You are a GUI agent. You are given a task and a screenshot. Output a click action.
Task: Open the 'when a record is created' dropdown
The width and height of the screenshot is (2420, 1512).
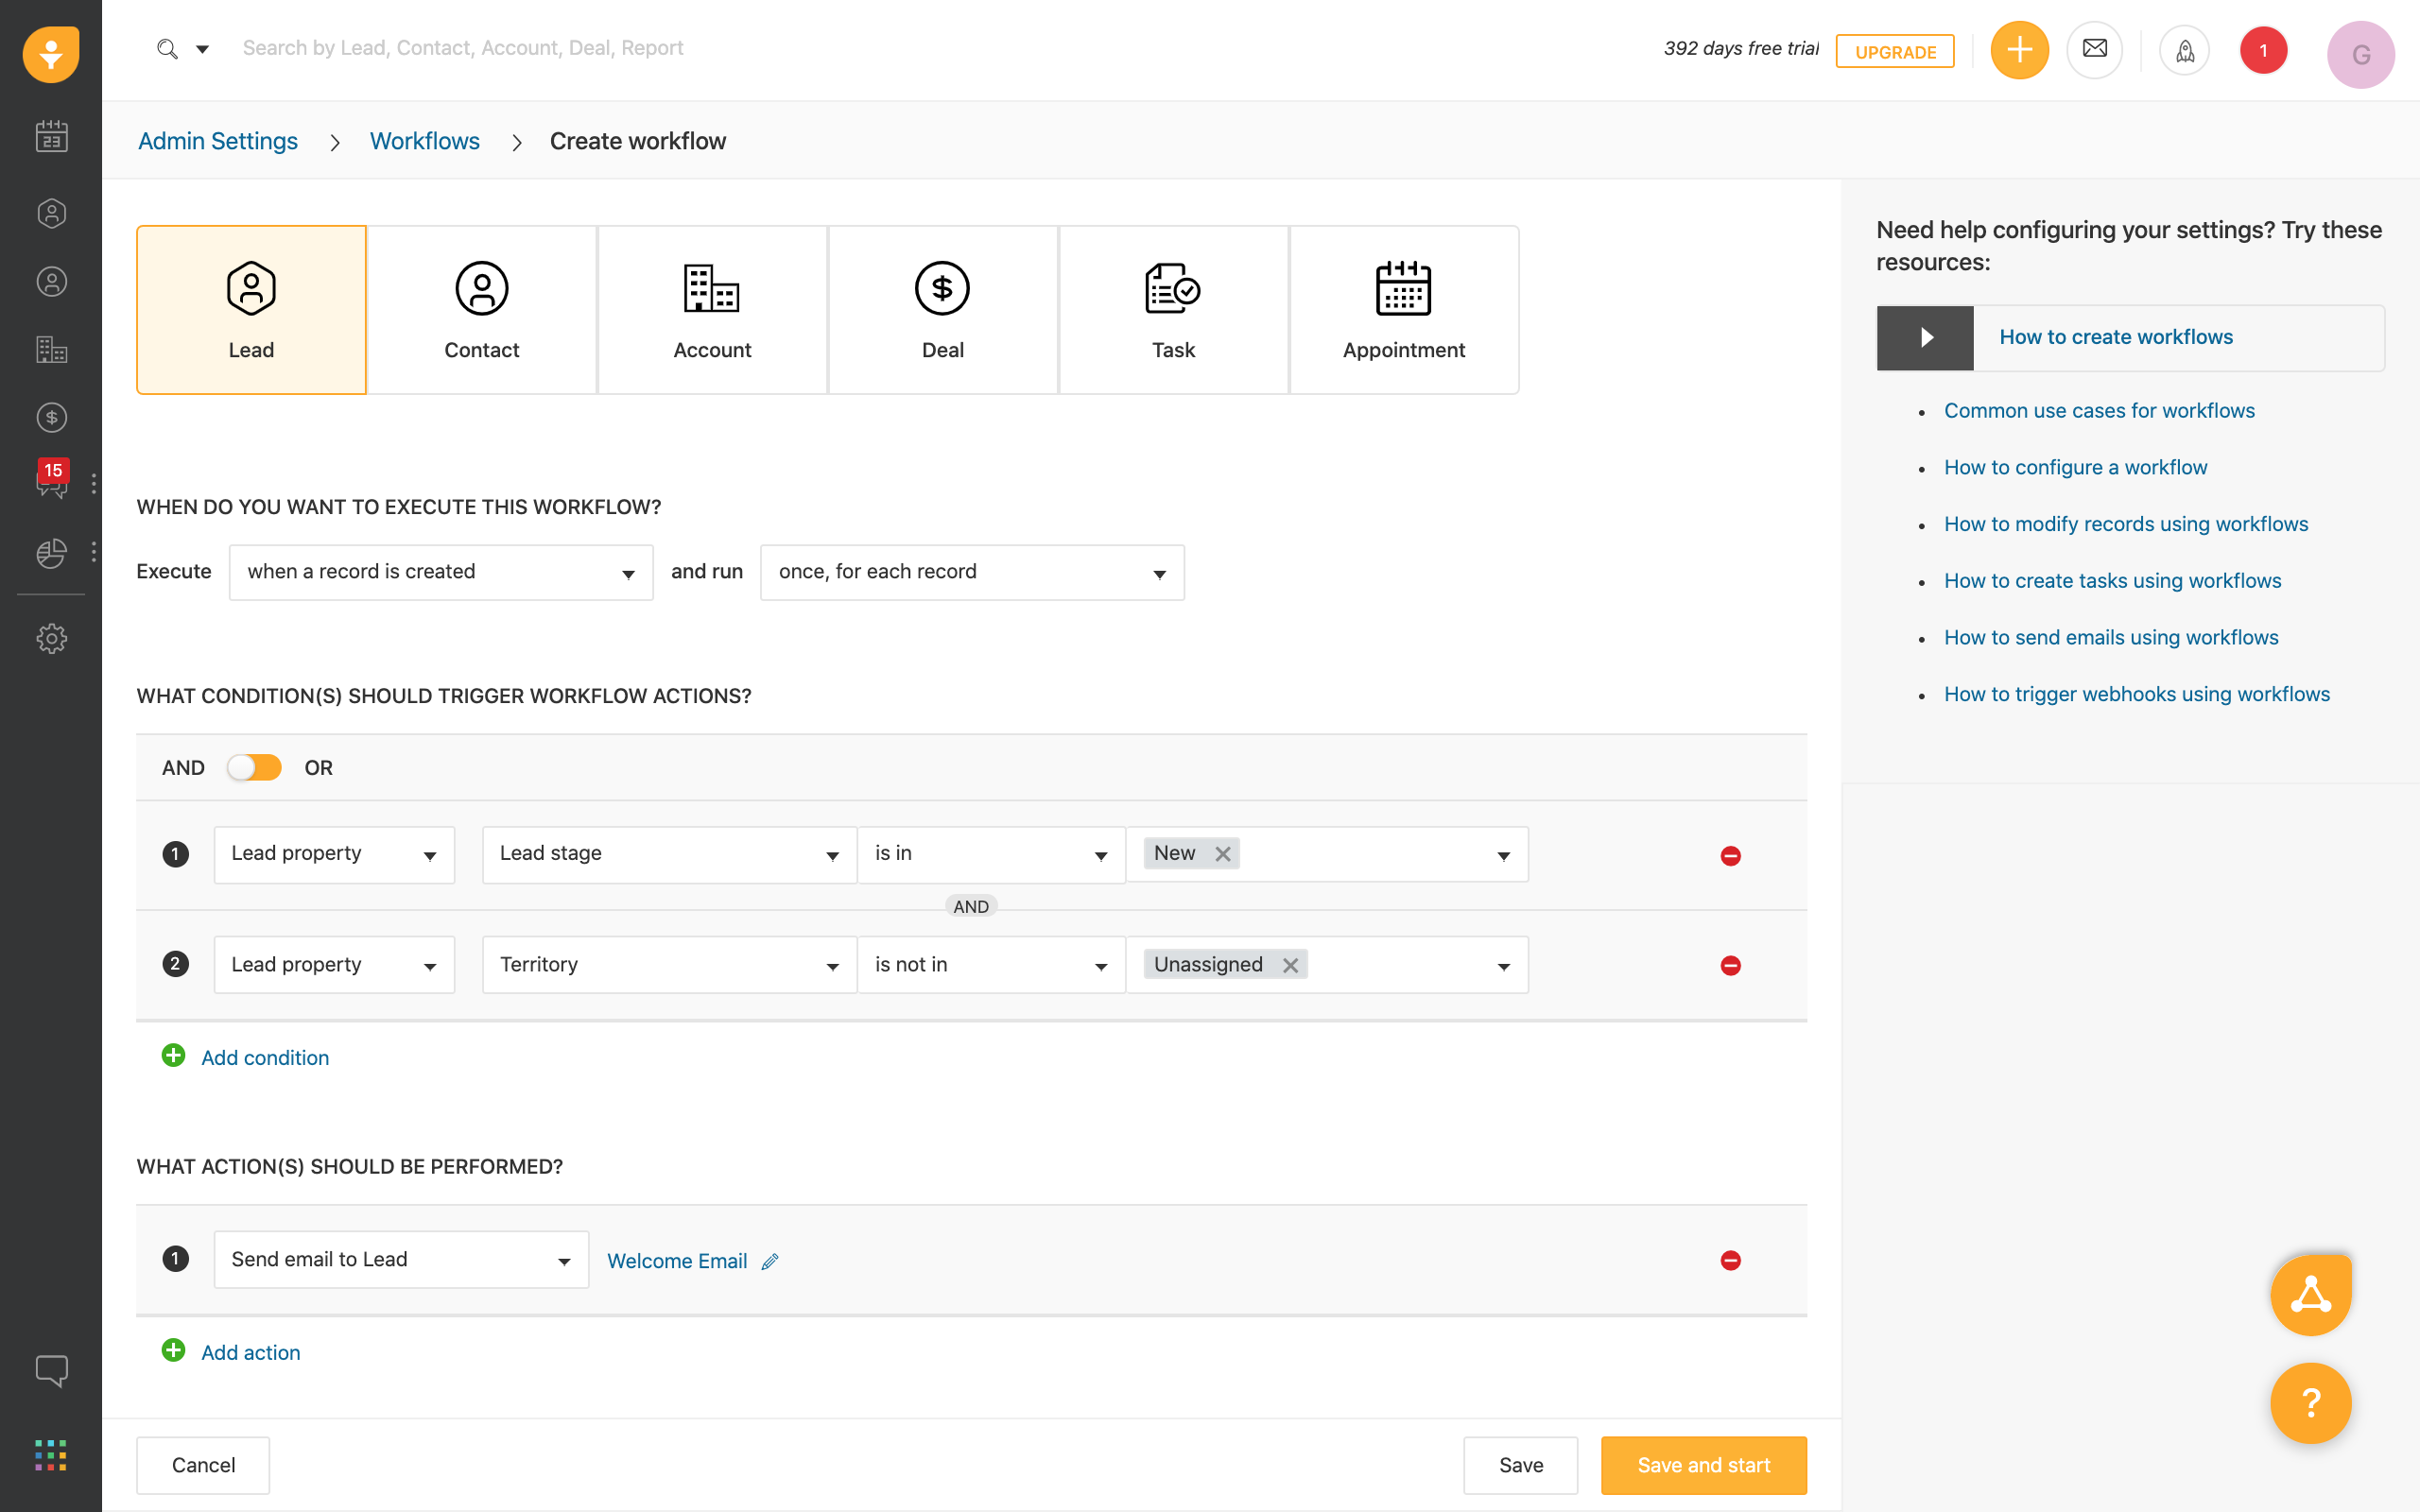click(440, 571)
